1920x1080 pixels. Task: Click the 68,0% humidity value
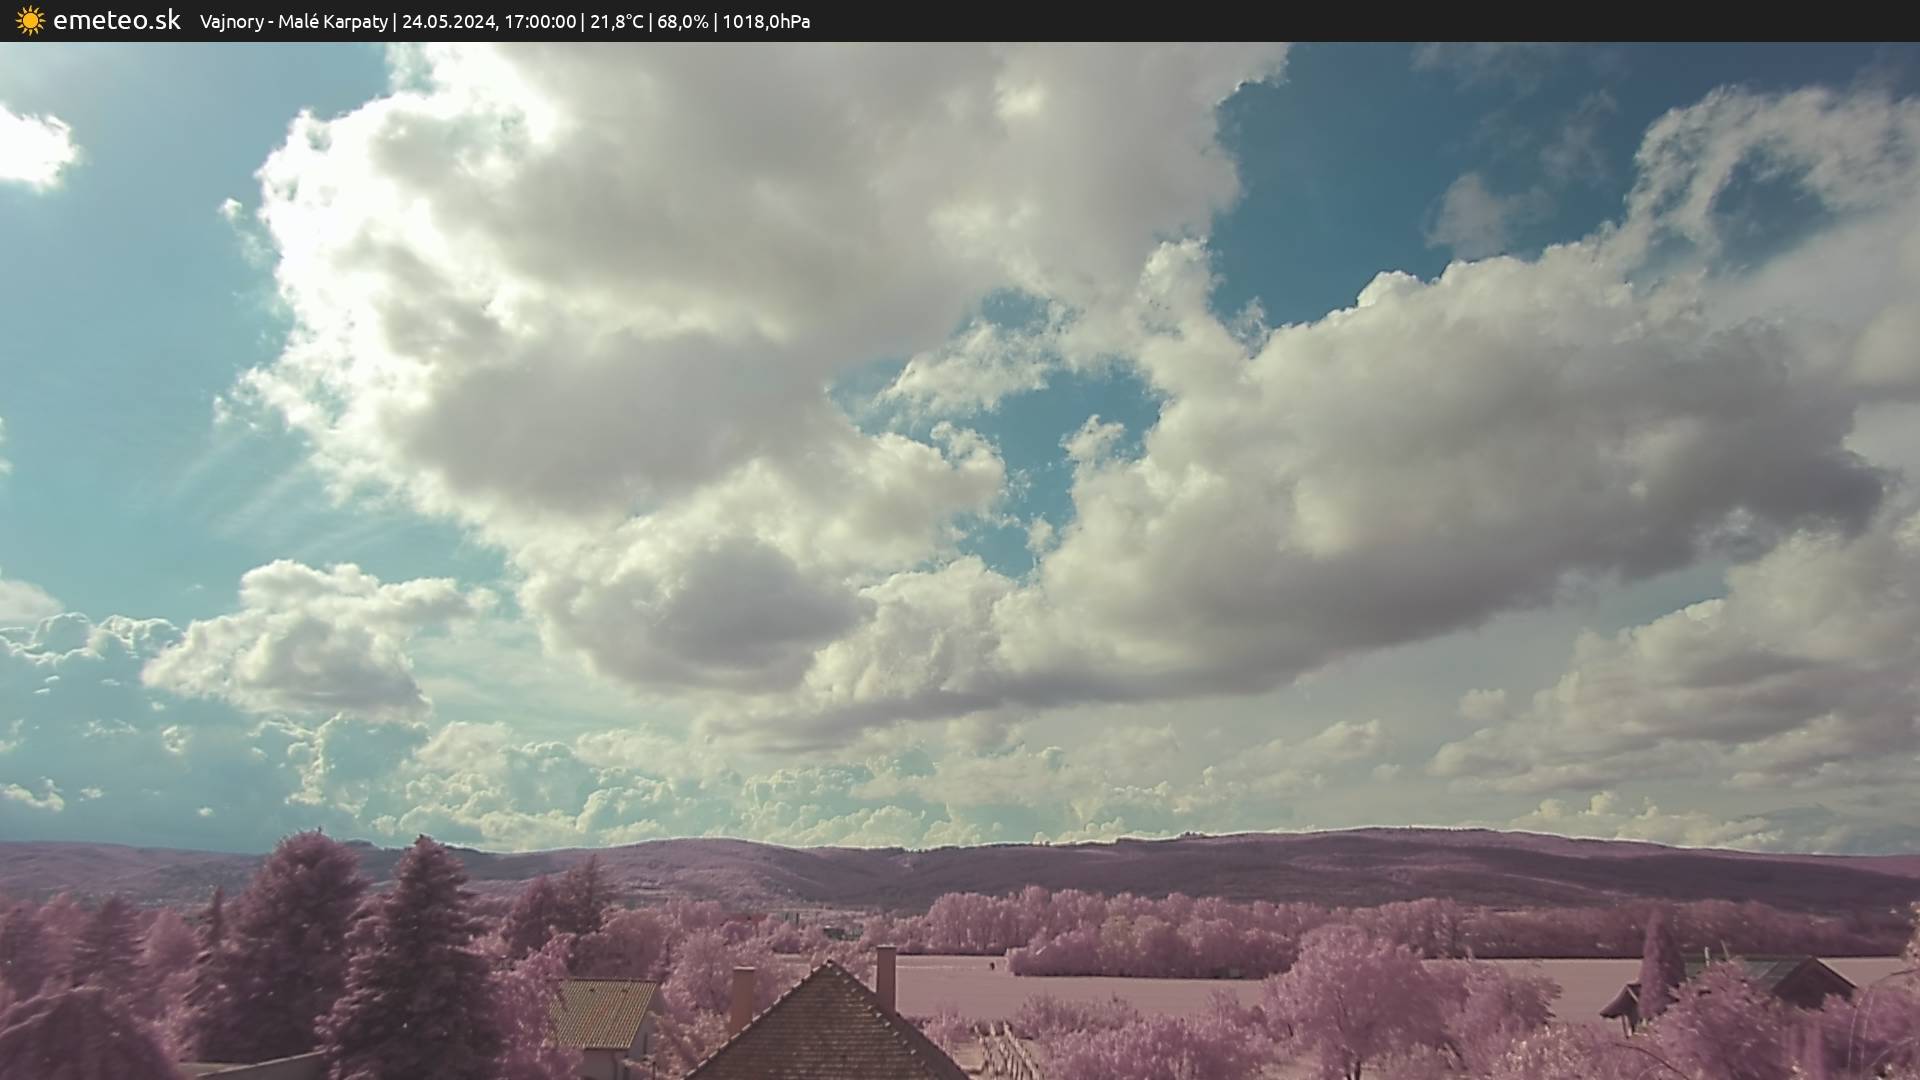(682, 22)
